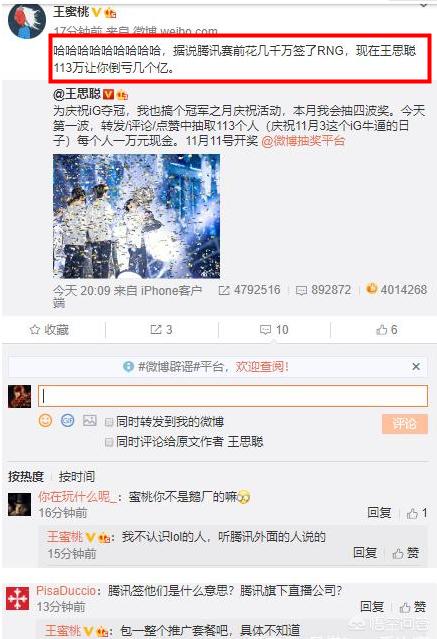This screenshot has height=639, width=437.
Task: Open the @微博抽奖平台 link
Action: click(x=303, y=141)
